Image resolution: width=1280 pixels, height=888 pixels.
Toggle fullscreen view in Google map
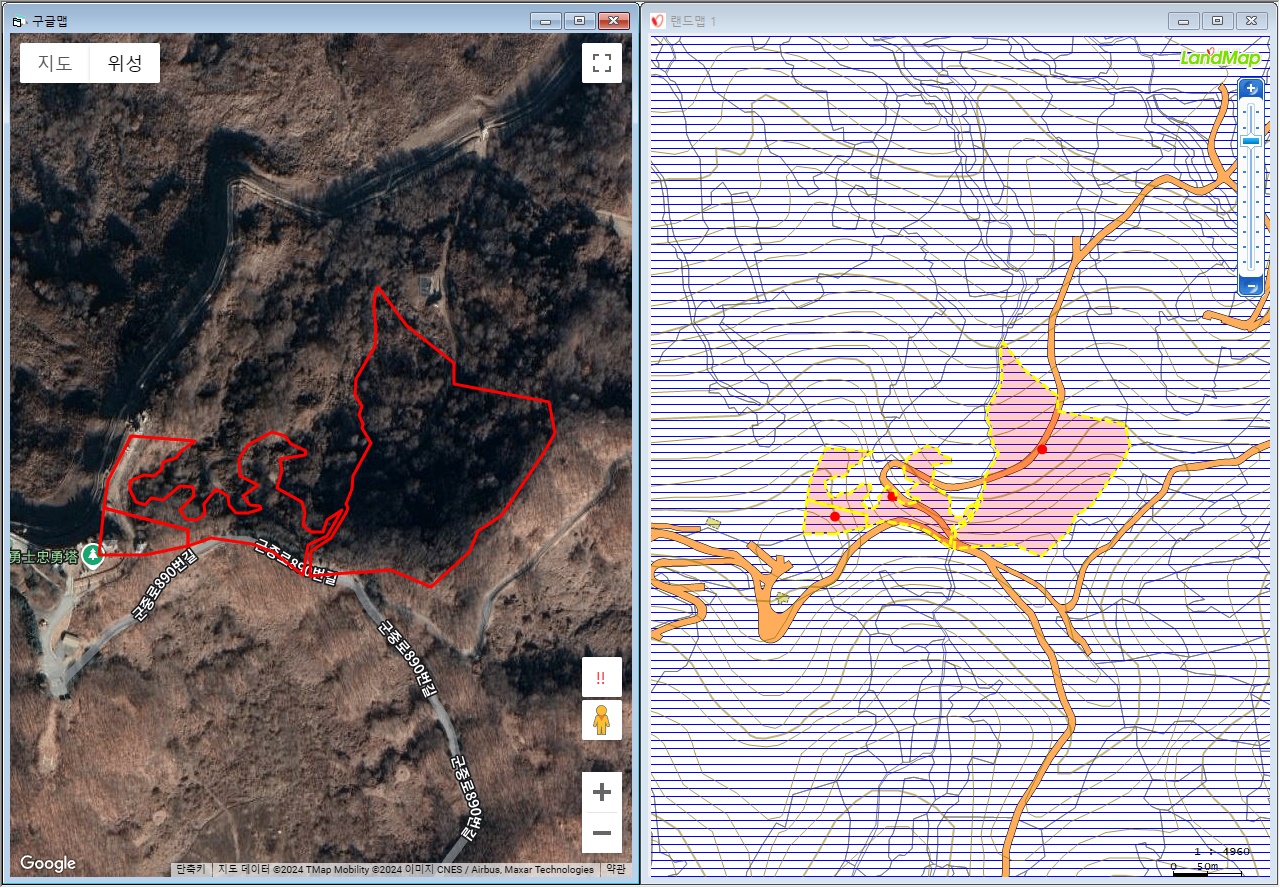click(602, 63)
